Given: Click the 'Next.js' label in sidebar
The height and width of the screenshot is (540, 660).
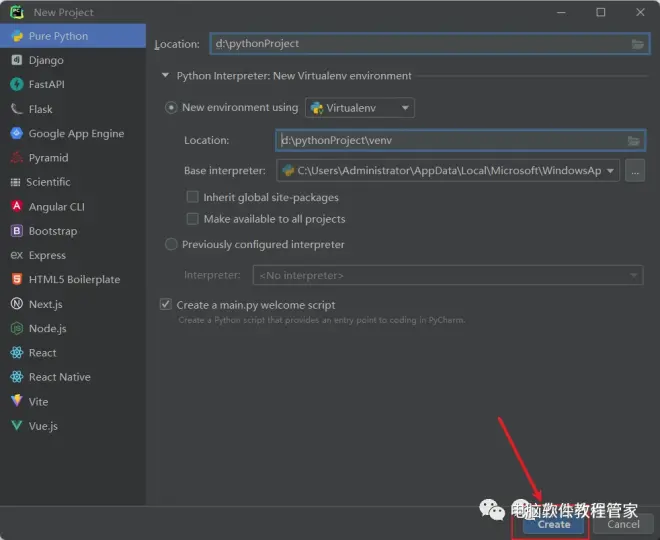Looking at the screenshot, I should coord(45,304).
